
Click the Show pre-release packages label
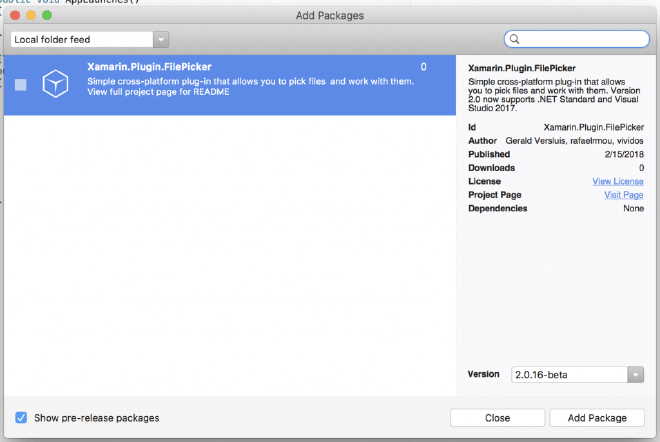click(x=97, y=418)
